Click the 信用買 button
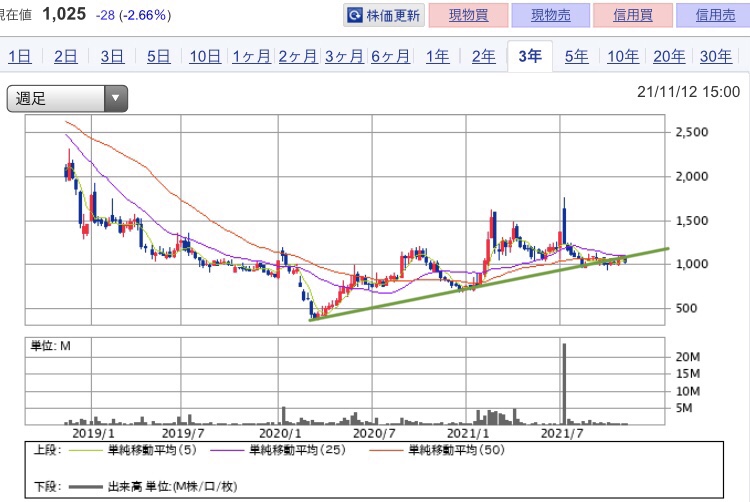Image resolution: width=750 pixels, height=502 pixels. [x=633, y=15]
